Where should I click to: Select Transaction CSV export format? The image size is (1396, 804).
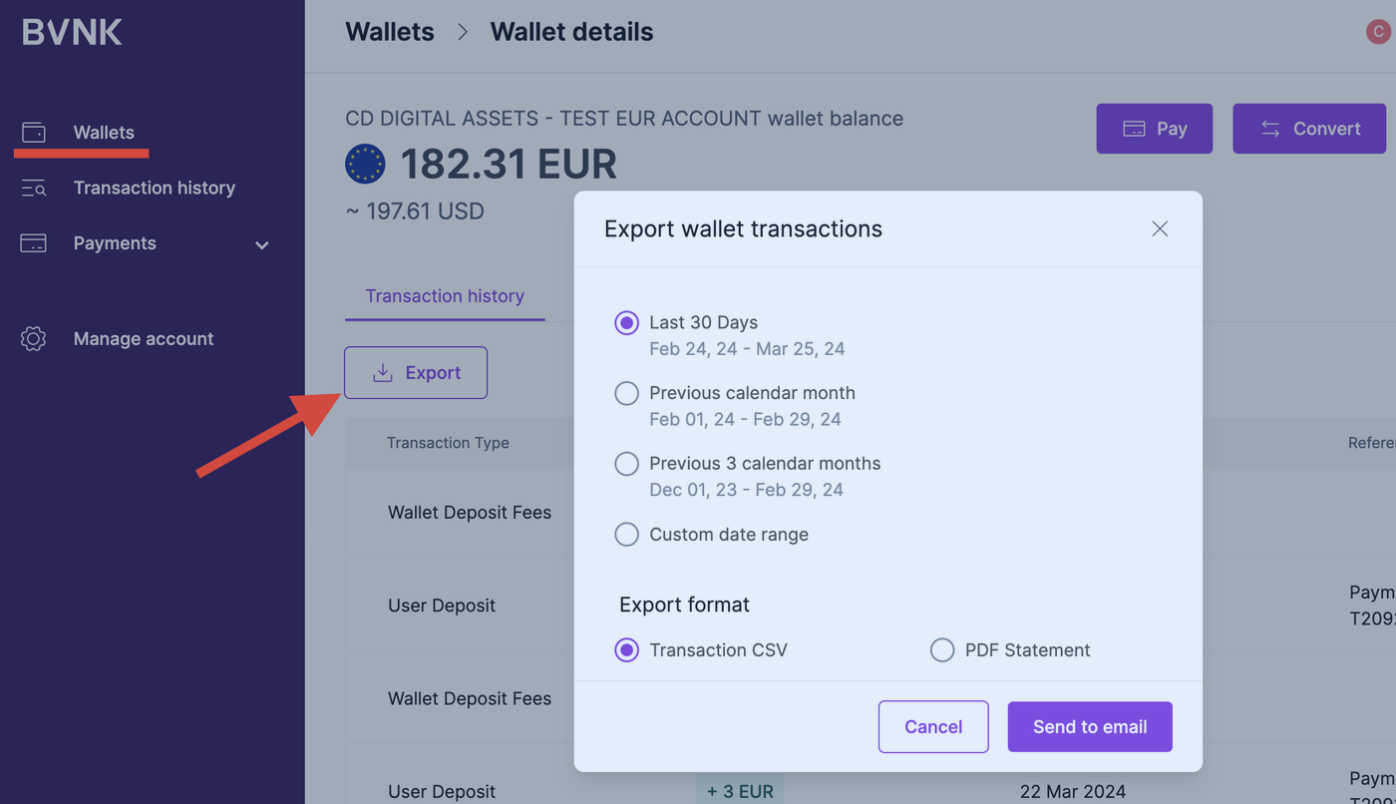click(627, 651)
